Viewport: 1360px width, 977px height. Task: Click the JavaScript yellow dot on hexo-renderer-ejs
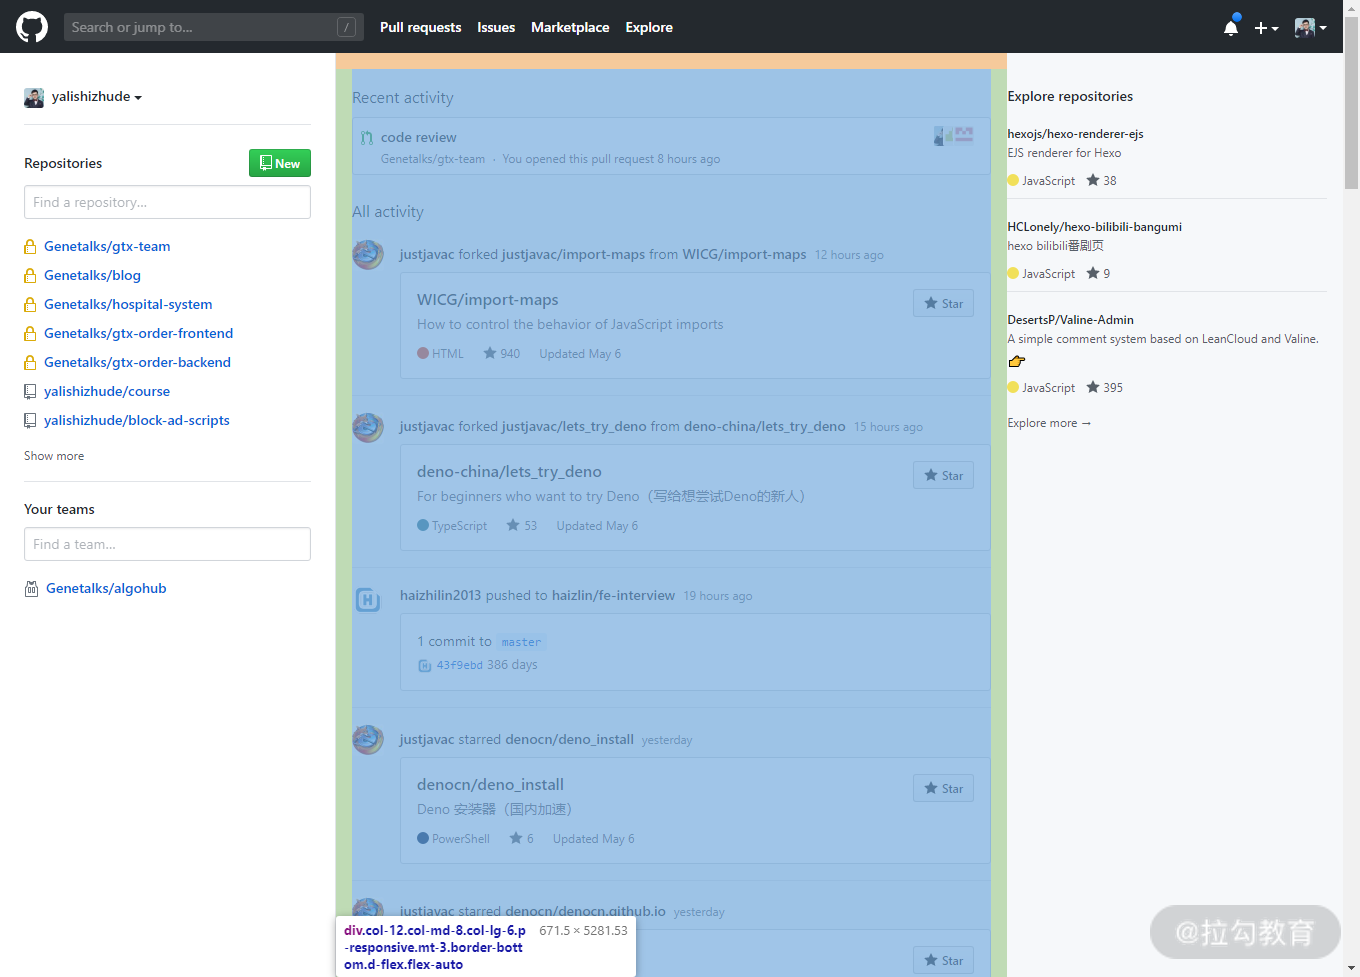coord(1013,181)
